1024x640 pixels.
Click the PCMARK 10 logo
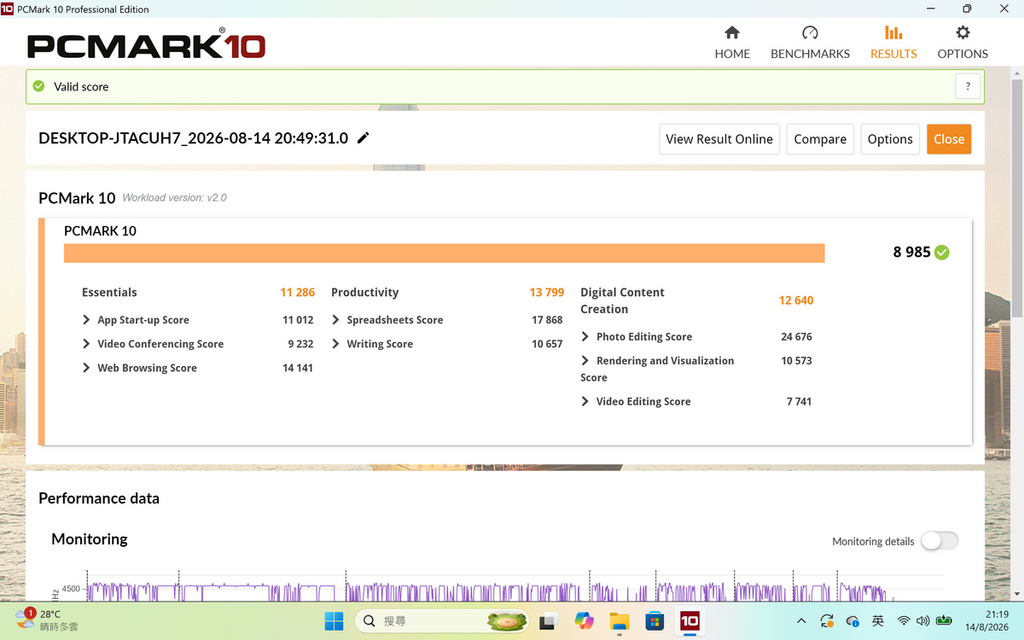coord(146,43)
